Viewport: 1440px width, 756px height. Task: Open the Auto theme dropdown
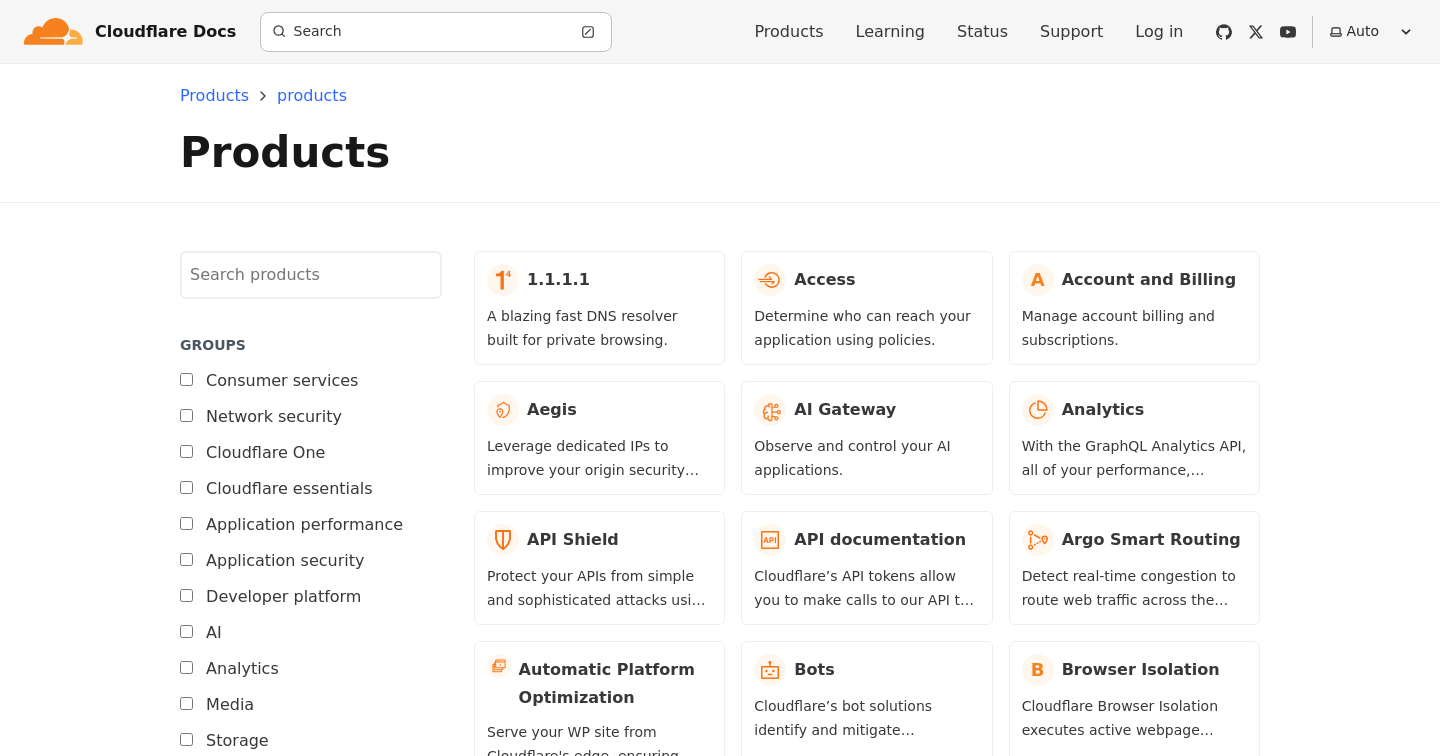[x=1370, y=32]
